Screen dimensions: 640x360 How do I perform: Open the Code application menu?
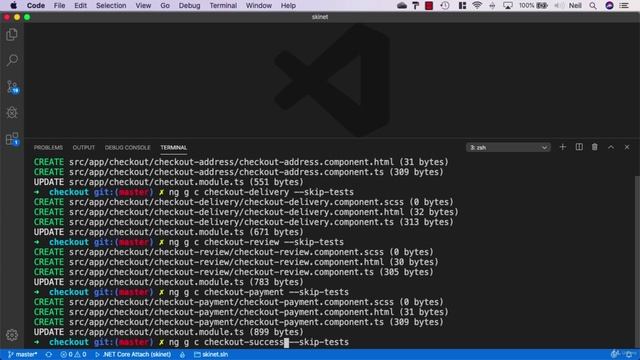[36, 6]
